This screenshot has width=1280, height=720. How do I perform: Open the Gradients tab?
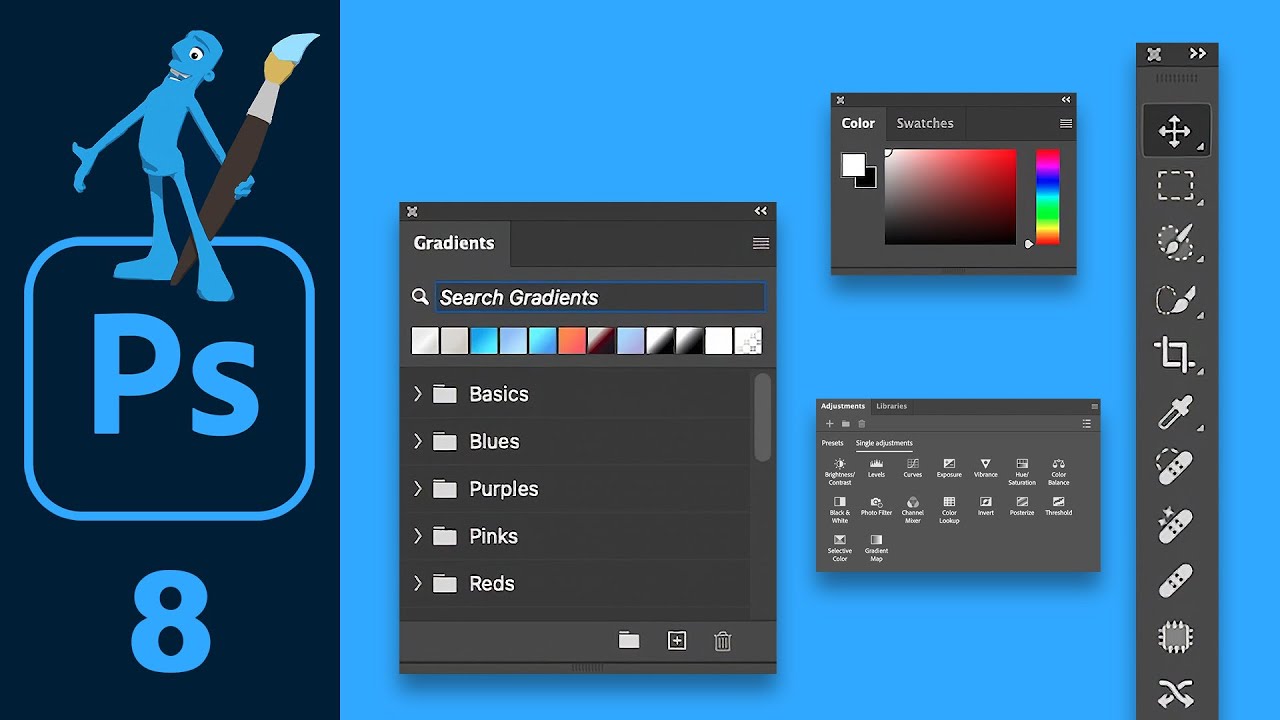(454, 243)
